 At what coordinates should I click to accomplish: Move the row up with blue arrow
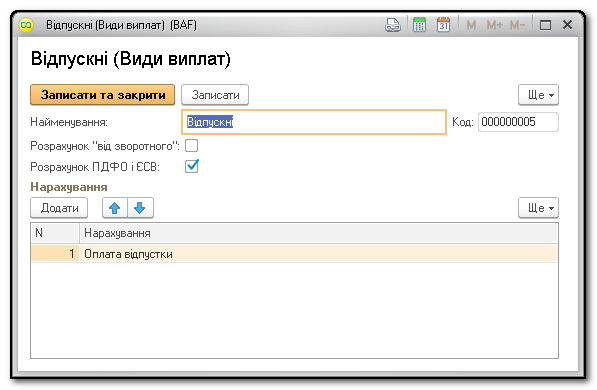pos(115,208)
